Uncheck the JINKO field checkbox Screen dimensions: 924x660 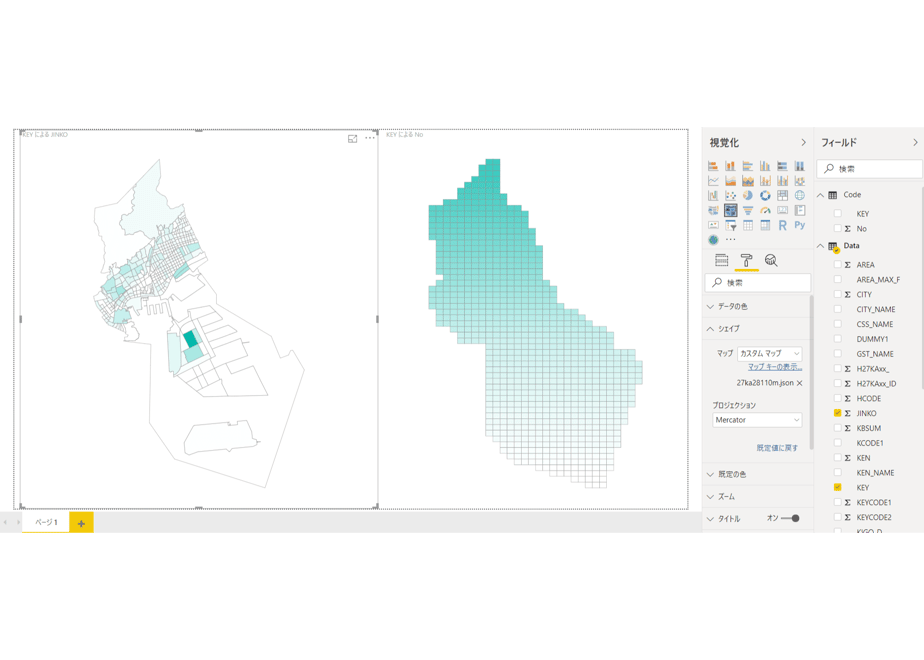[837, 413]
